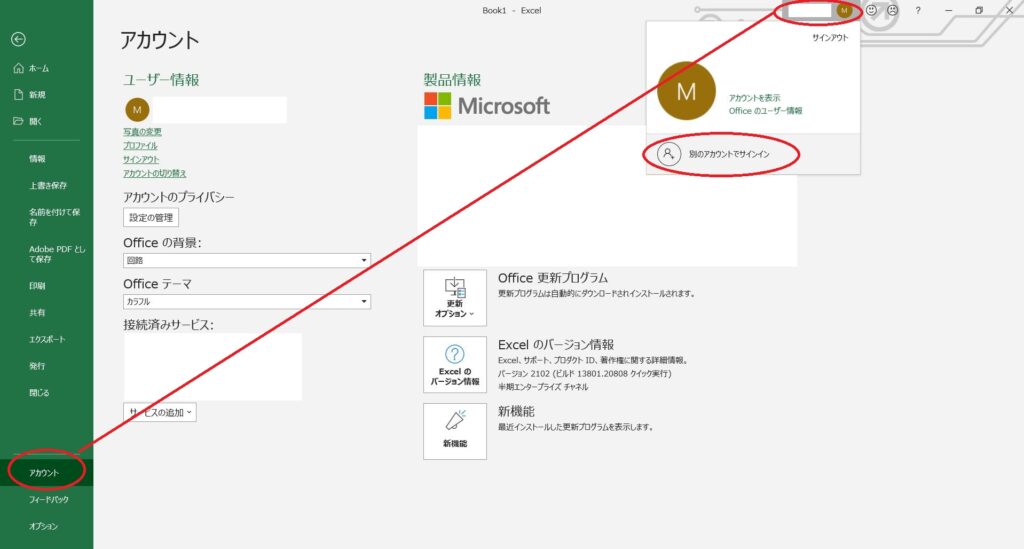Viewport: 1024px width, 549px height.
Task: Click the smiley feedback icon in the title bar
Action: [x=871, y=10]
